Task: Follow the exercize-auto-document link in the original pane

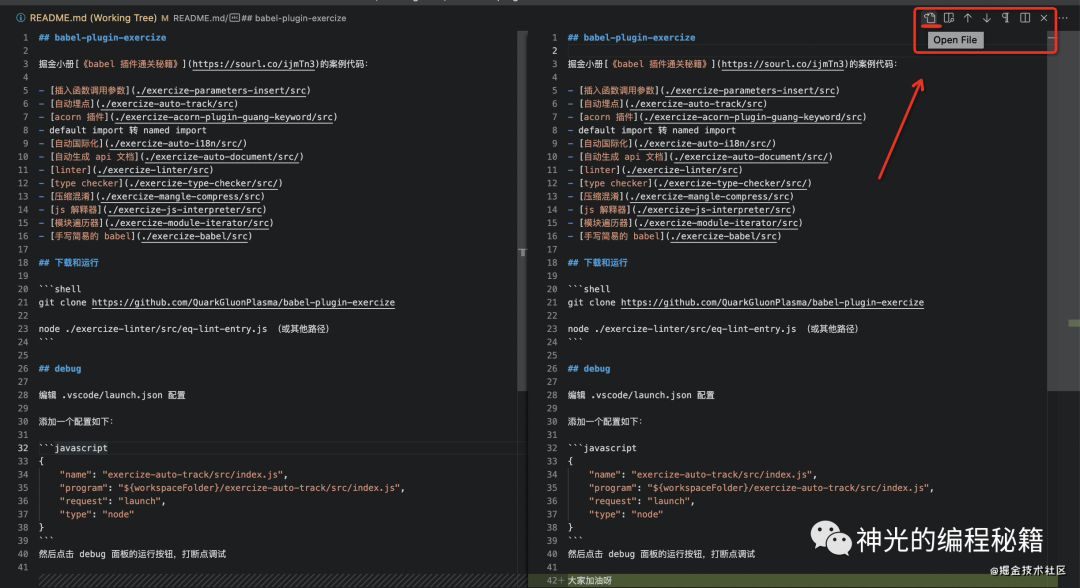Action: point(223,156)
